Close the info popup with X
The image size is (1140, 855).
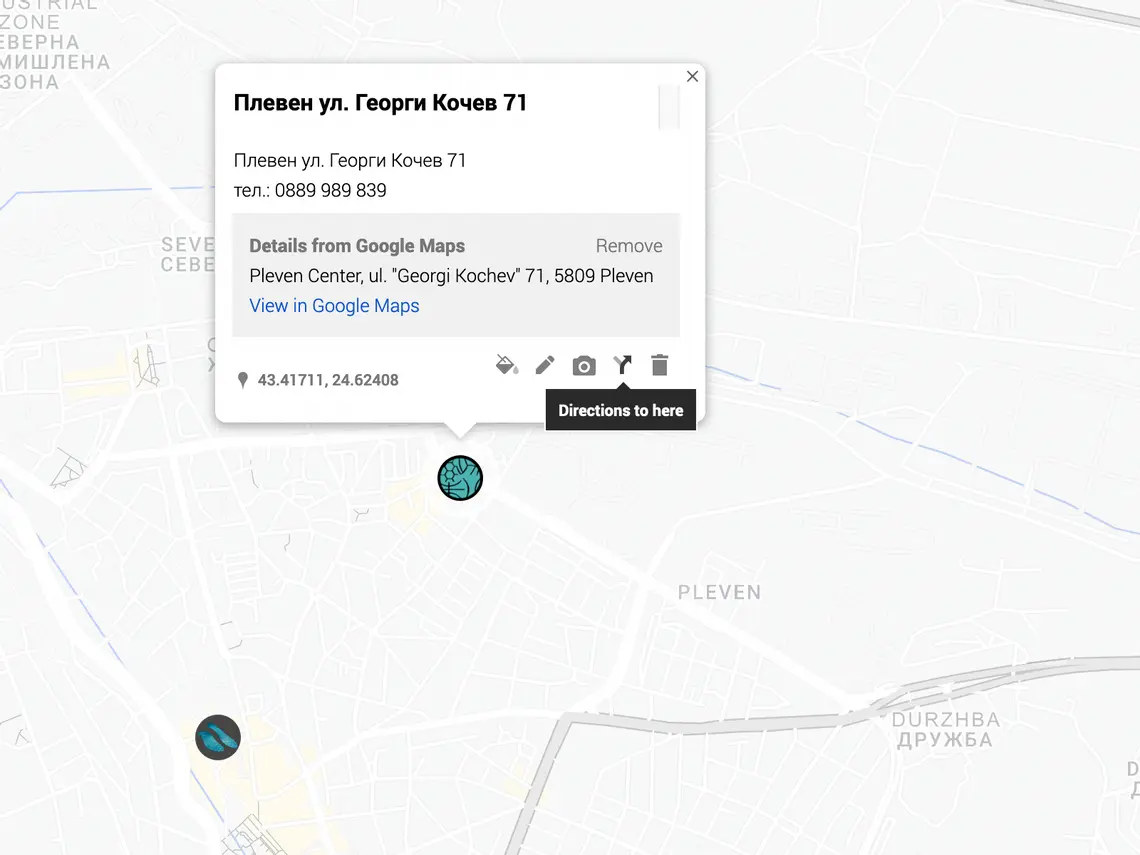point(692,76)
